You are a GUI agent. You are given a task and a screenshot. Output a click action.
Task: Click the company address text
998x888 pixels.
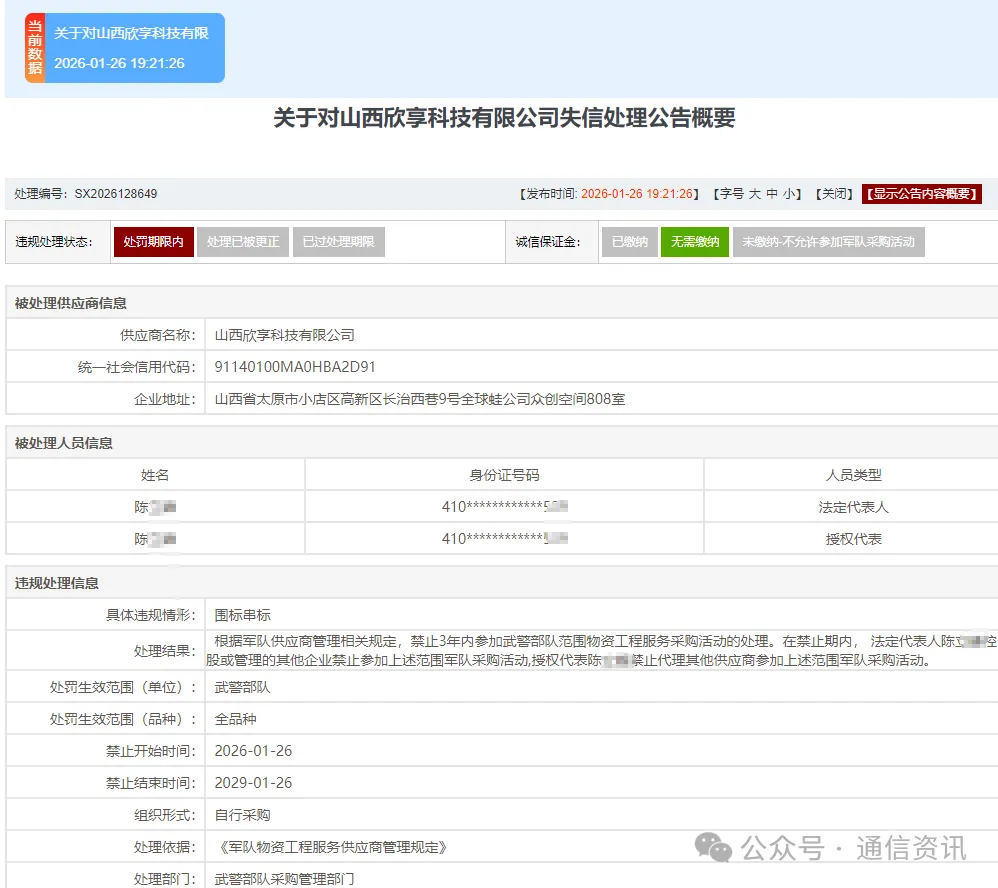[419, 399]
